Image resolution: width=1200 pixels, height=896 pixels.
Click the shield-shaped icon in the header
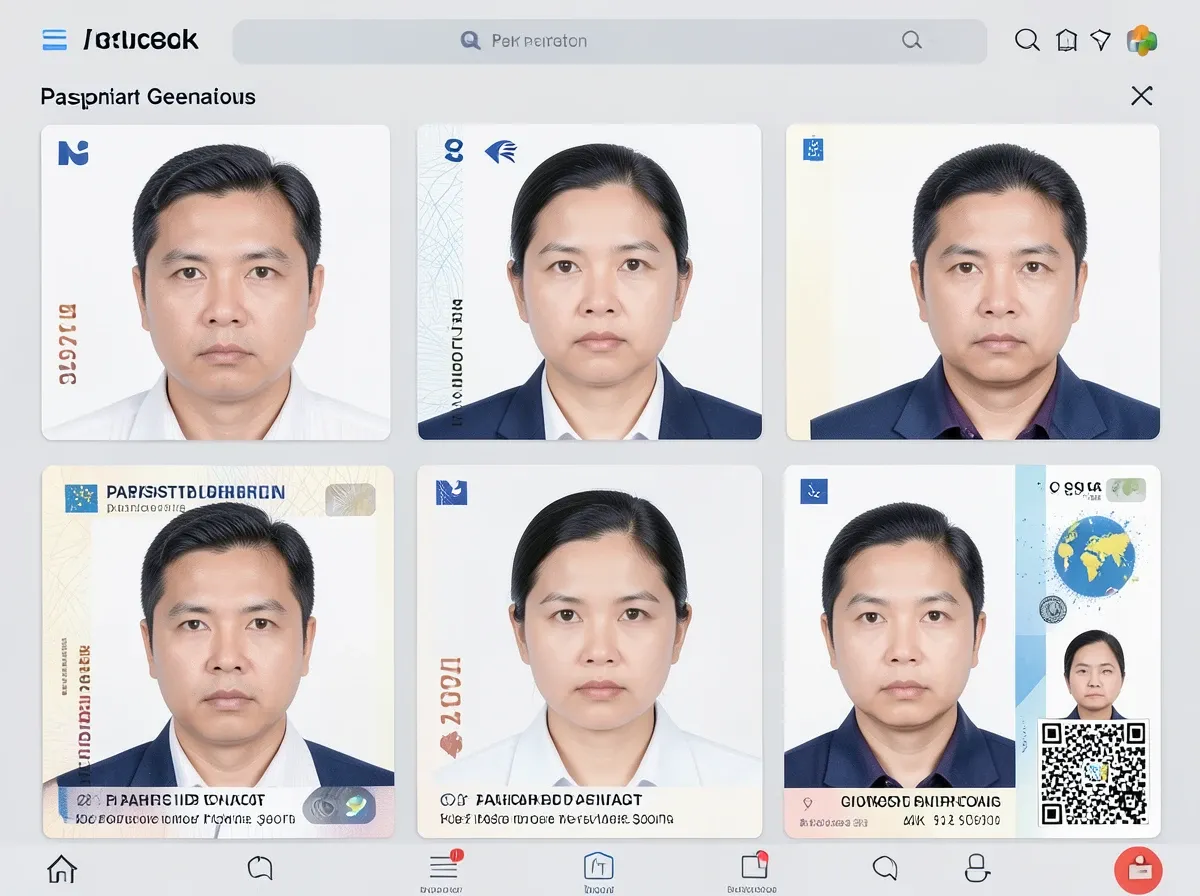(x=1101, y=40)
